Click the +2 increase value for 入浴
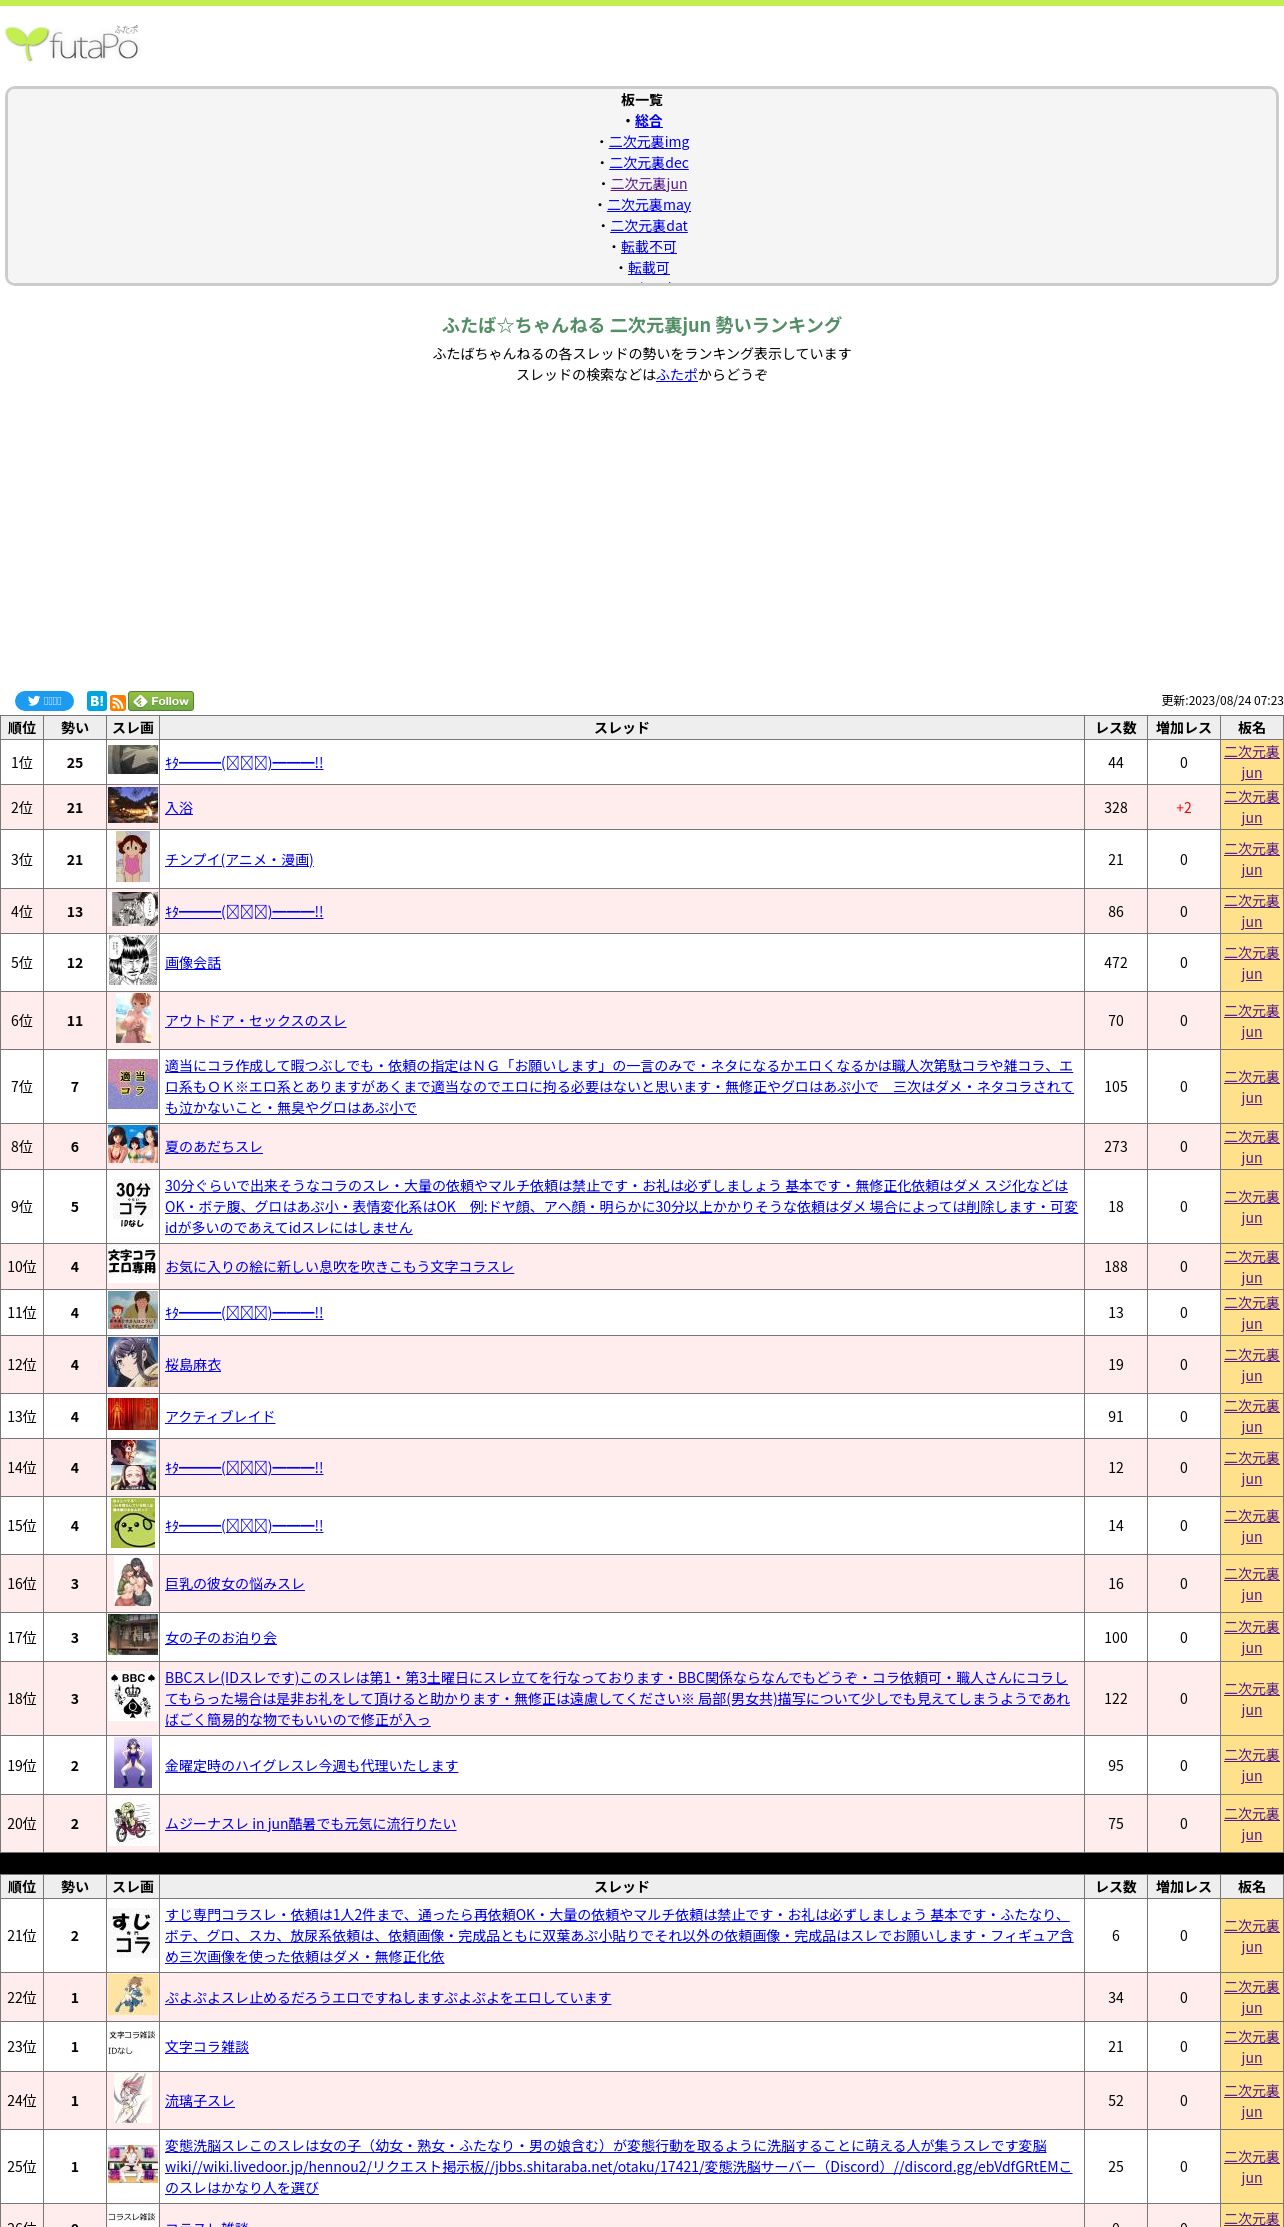The image size is (1284, 2227). pos(1184,808)
